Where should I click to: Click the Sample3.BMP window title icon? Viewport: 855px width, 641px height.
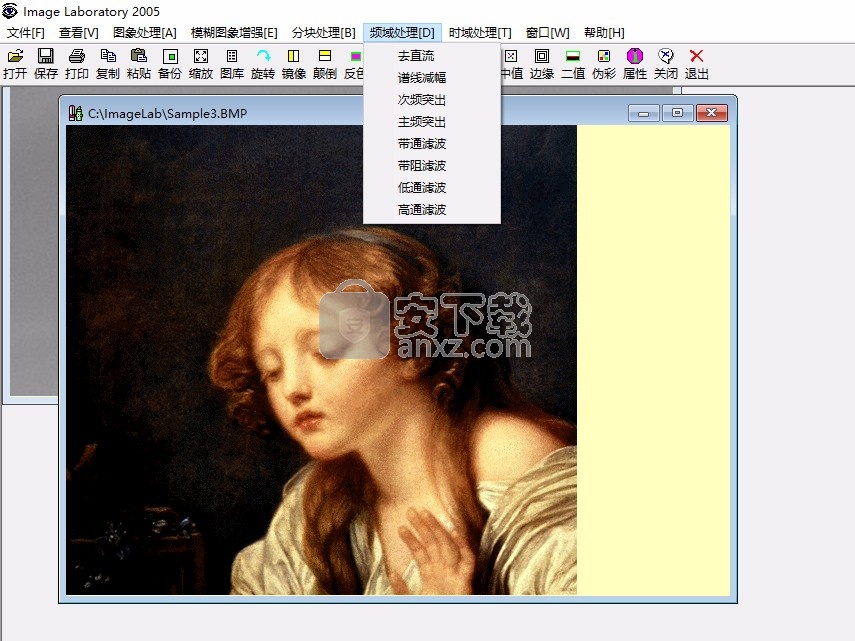(x=75, y=113)
